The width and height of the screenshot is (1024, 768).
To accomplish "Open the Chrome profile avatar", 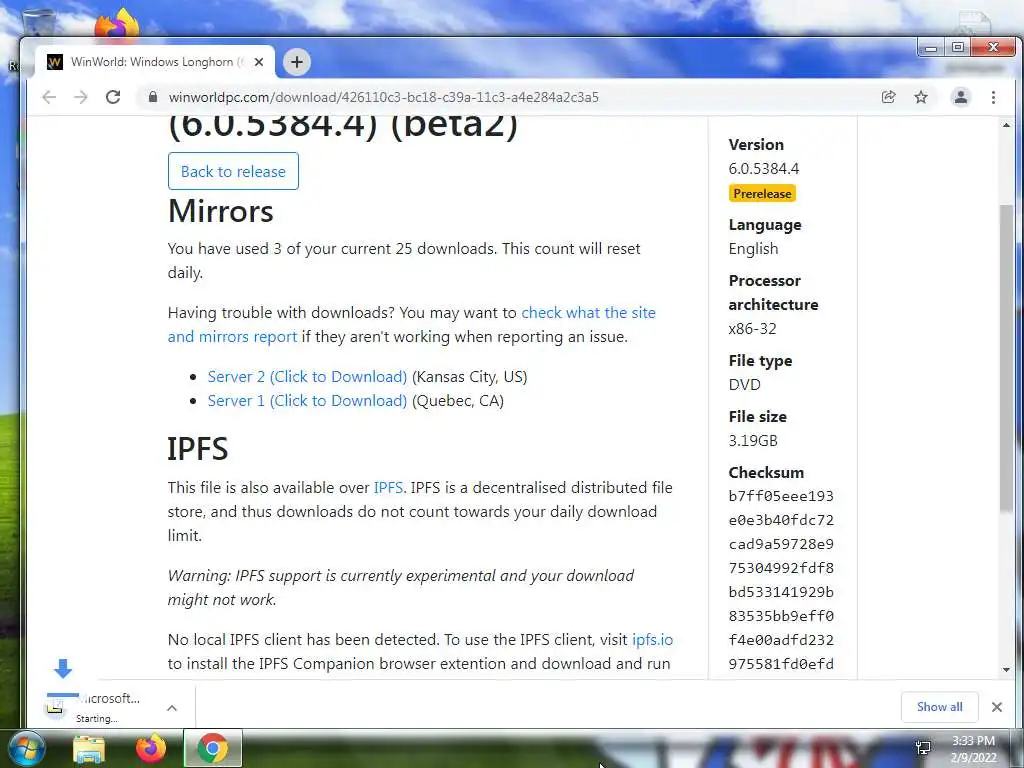I will pos(961,97).
